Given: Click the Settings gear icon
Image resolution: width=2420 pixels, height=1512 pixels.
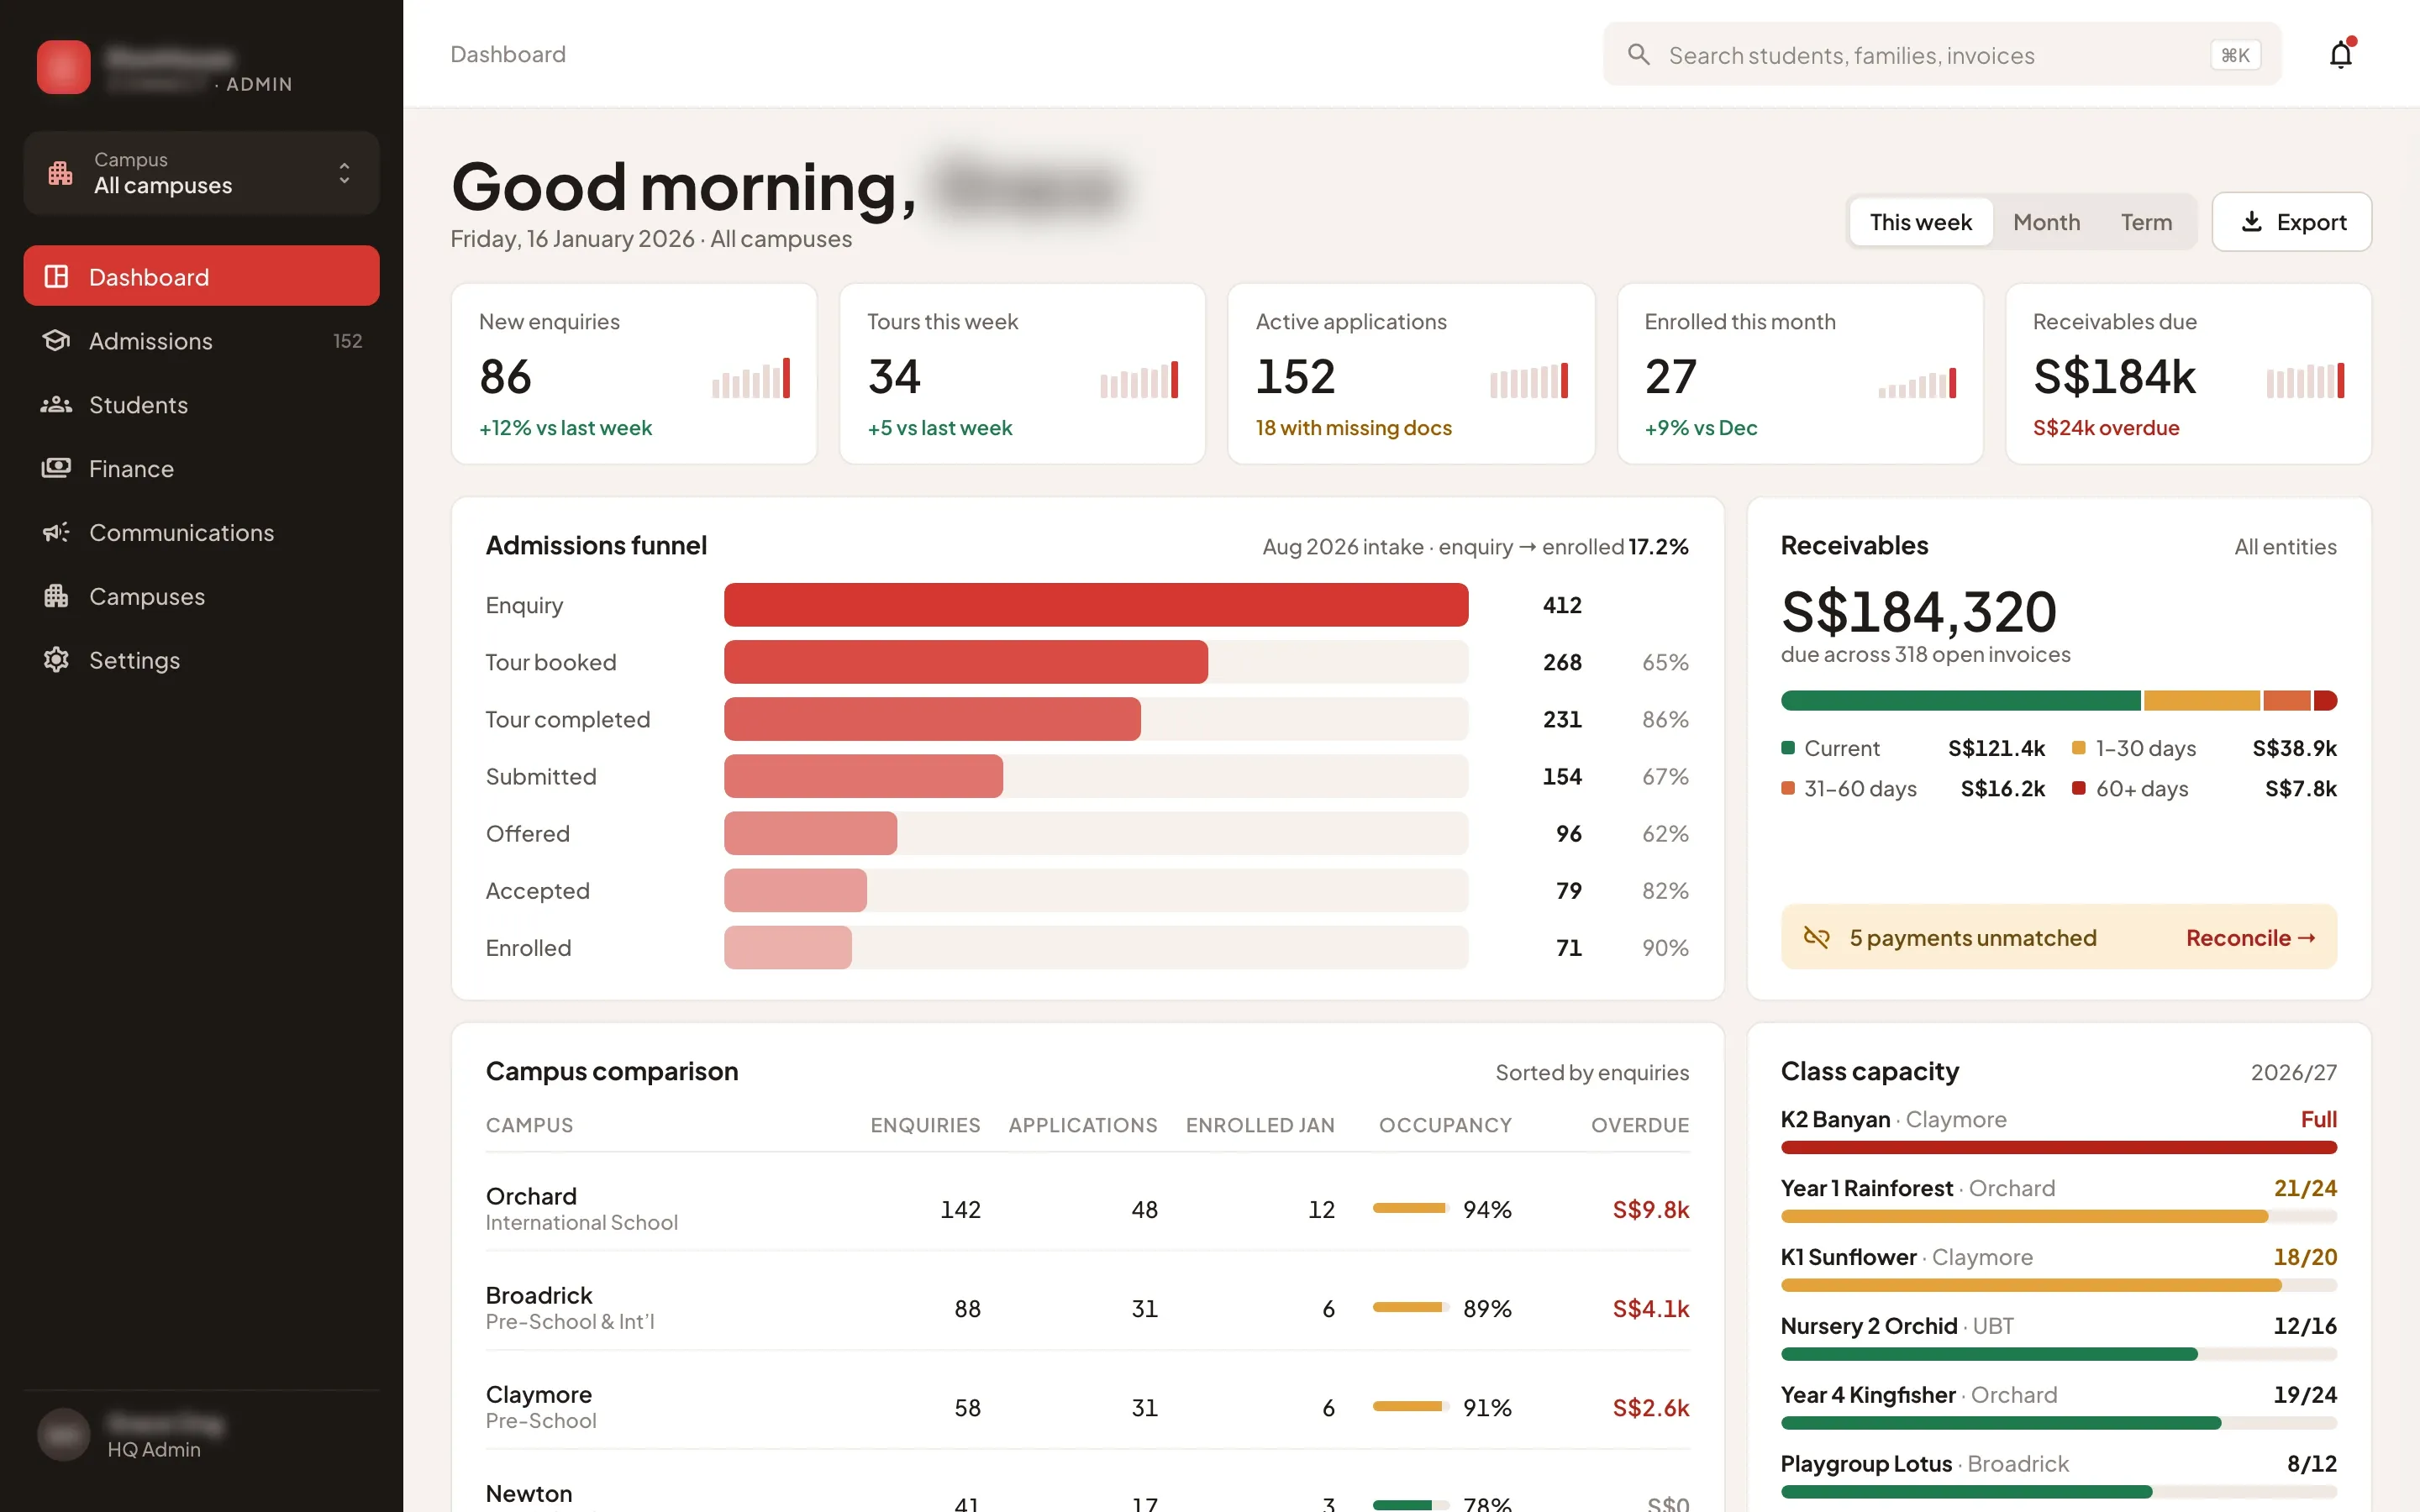Looking at the screenshot, I should (x=56, y=660).
